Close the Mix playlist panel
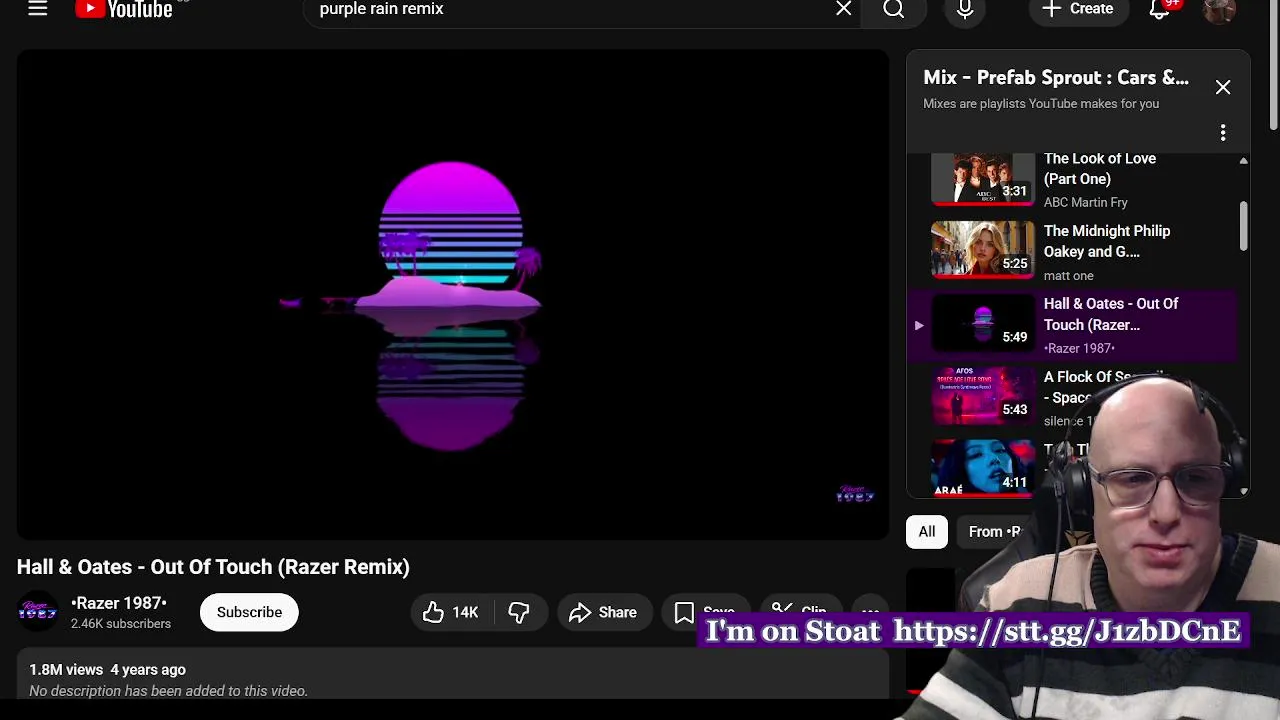 (1223, 87)
